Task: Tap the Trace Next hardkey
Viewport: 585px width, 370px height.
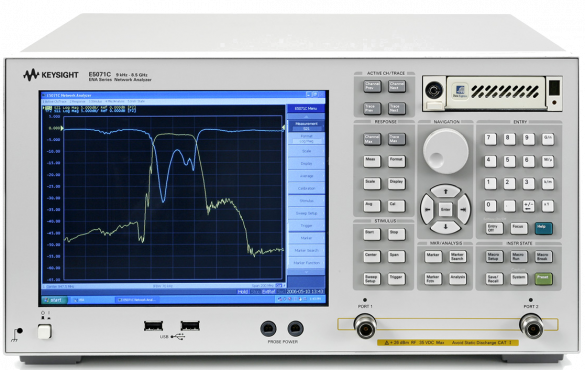Action: (397, 109)
